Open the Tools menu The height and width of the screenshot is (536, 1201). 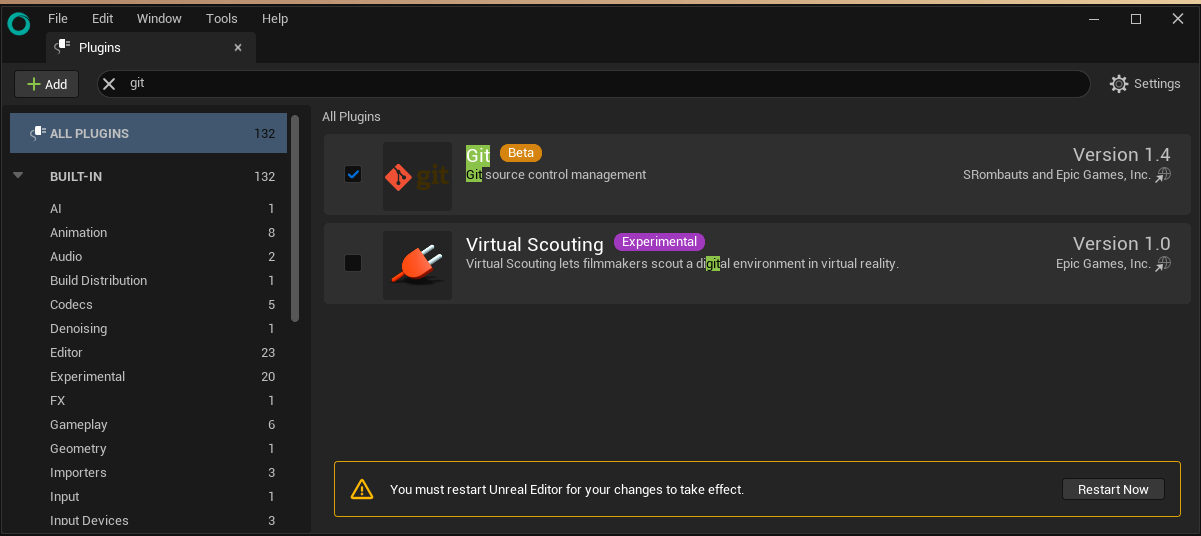[x=222, y=18]
